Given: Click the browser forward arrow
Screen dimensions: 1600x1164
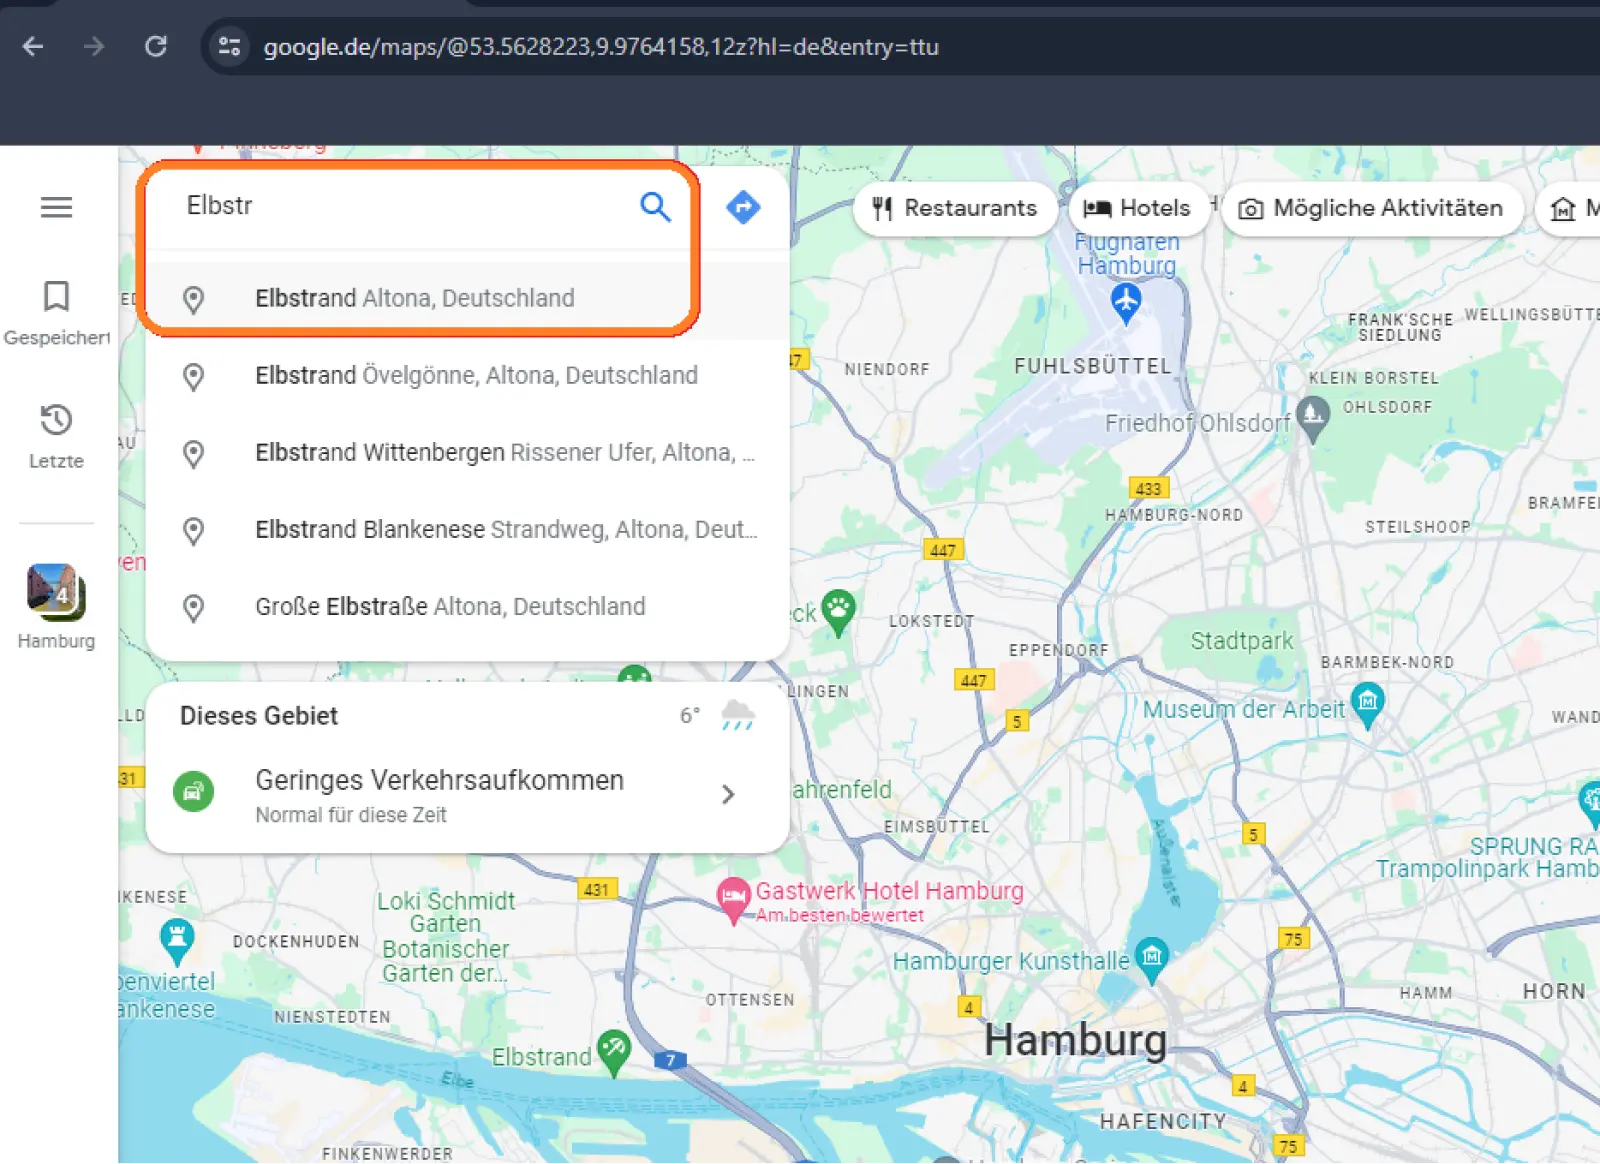Looking at the screenshot, I should point(94,46).
